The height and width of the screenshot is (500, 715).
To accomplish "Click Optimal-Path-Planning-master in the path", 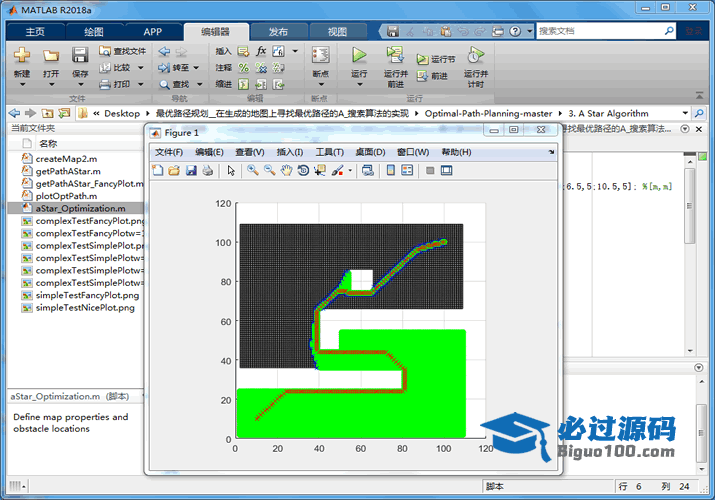I will tap(488, 113).
